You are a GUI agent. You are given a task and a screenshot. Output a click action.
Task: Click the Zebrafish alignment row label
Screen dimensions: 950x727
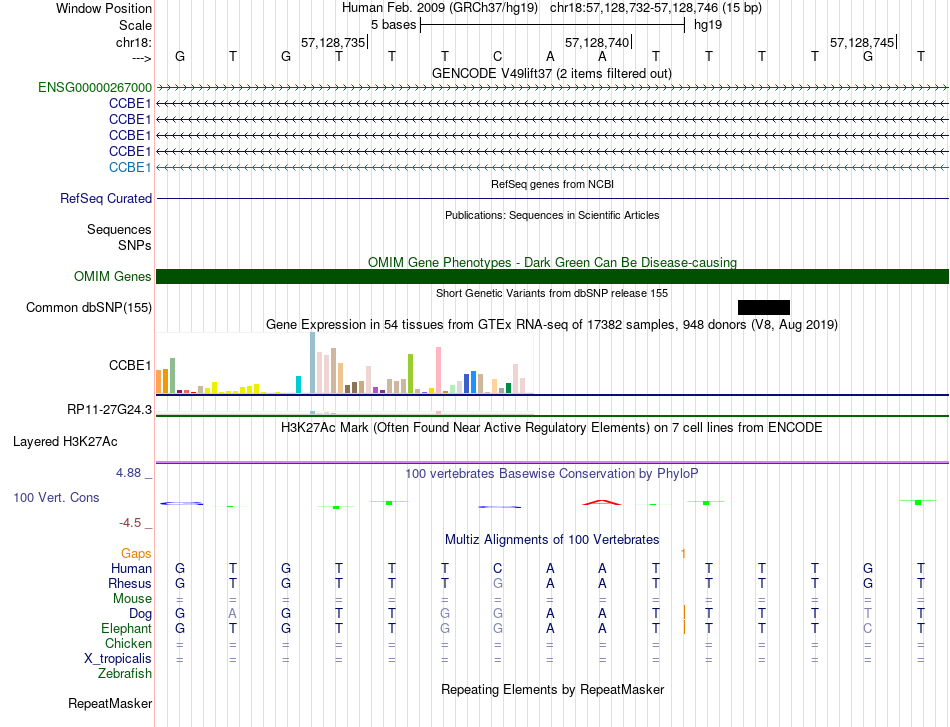(125, 673)
